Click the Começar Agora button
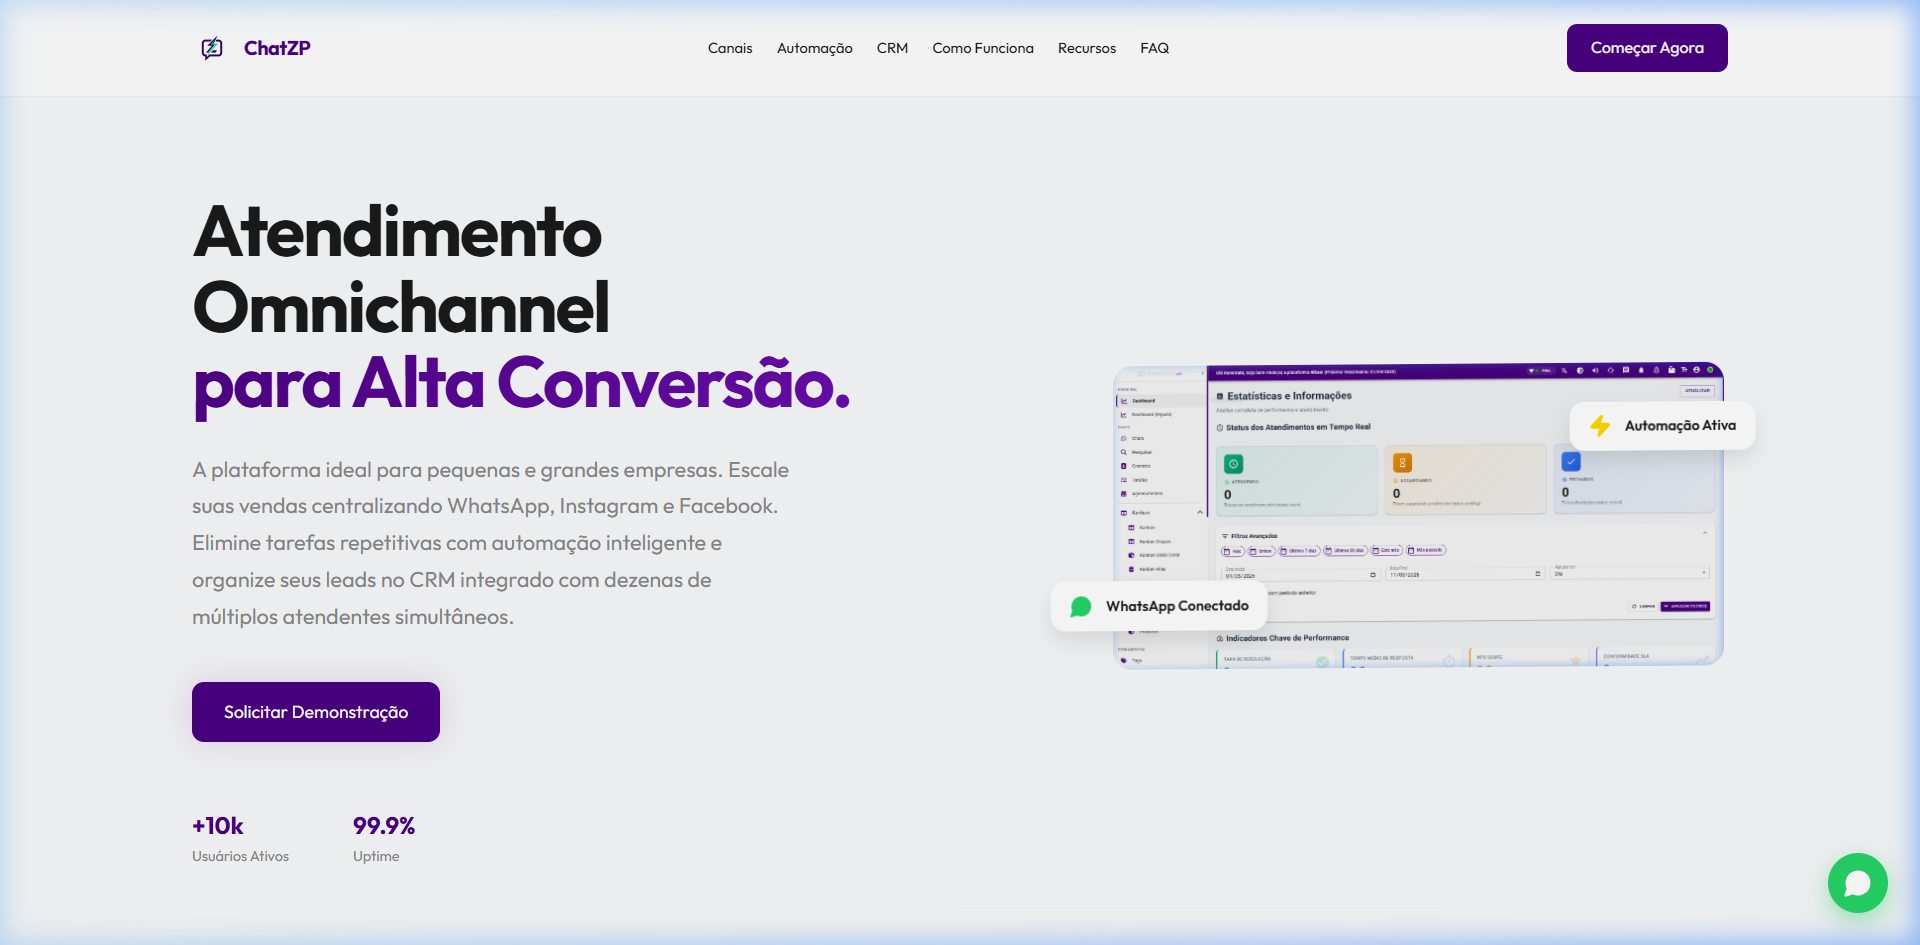1920x945 pixels. click(1647, 48)
